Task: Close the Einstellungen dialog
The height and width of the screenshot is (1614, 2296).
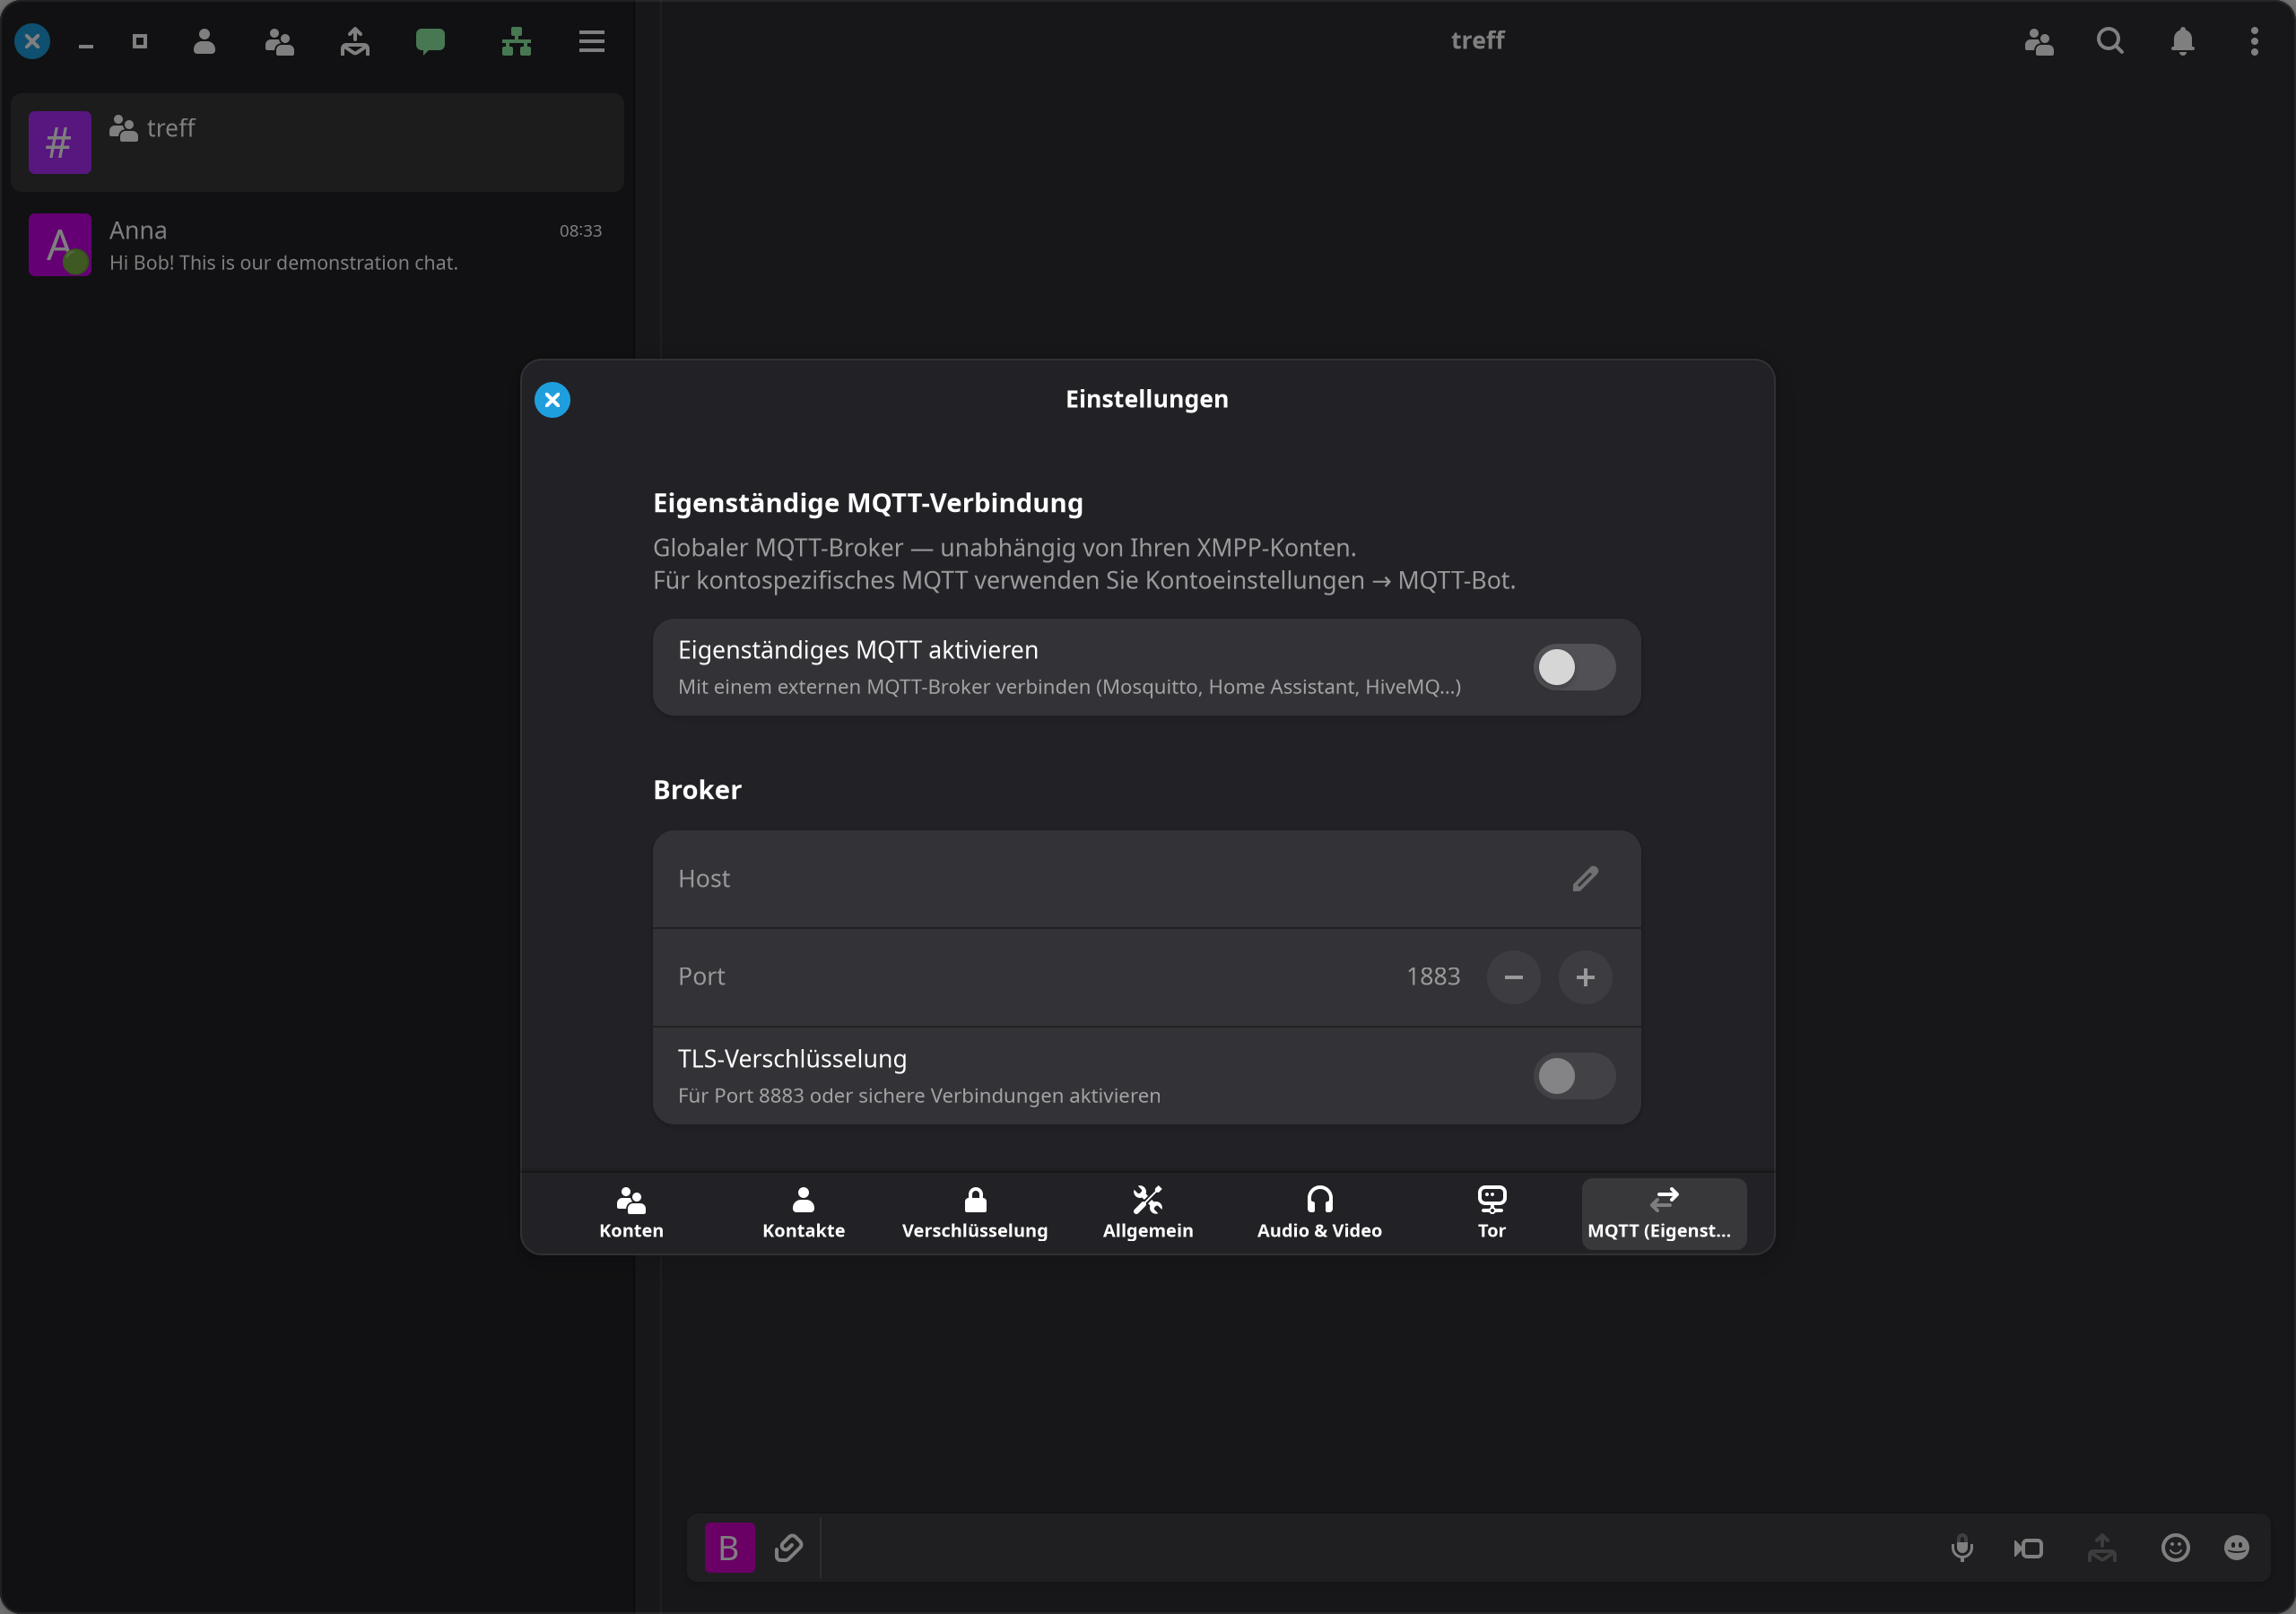Action: click(552, 400)
